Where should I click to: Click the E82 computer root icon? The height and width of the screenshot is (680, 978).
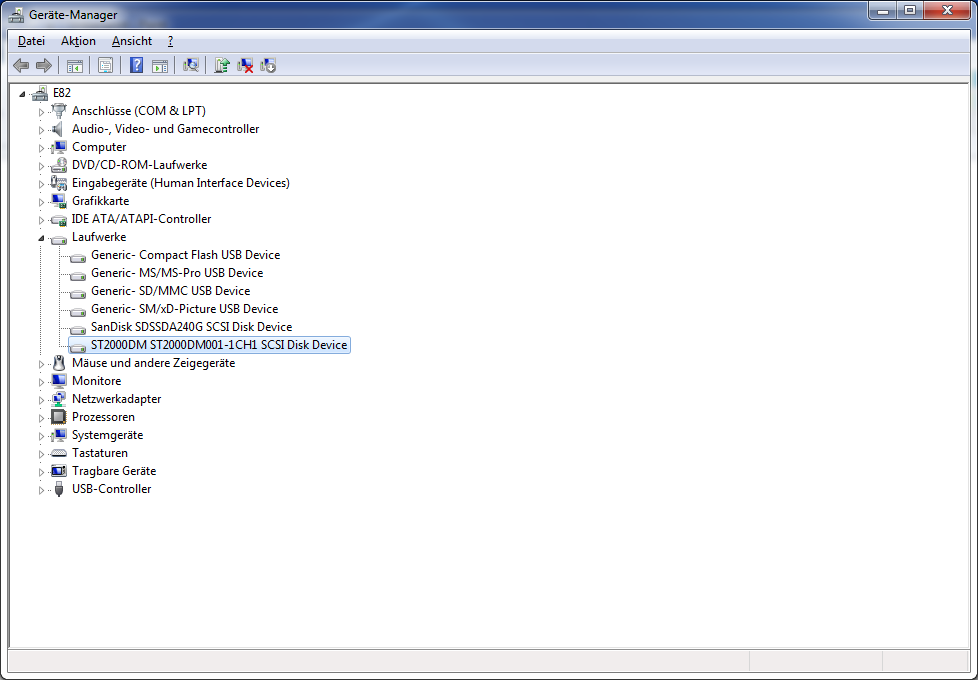(x=41, y=93)
